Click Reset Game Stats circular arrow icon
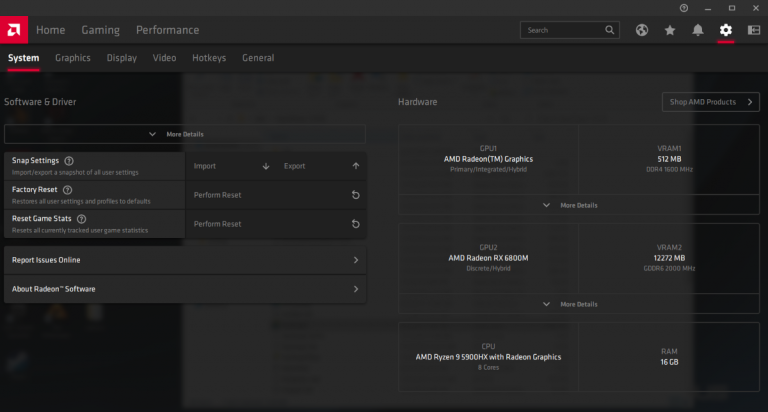Image resolution: width=768 pixels, height=412 pixels. pos(356,224)
